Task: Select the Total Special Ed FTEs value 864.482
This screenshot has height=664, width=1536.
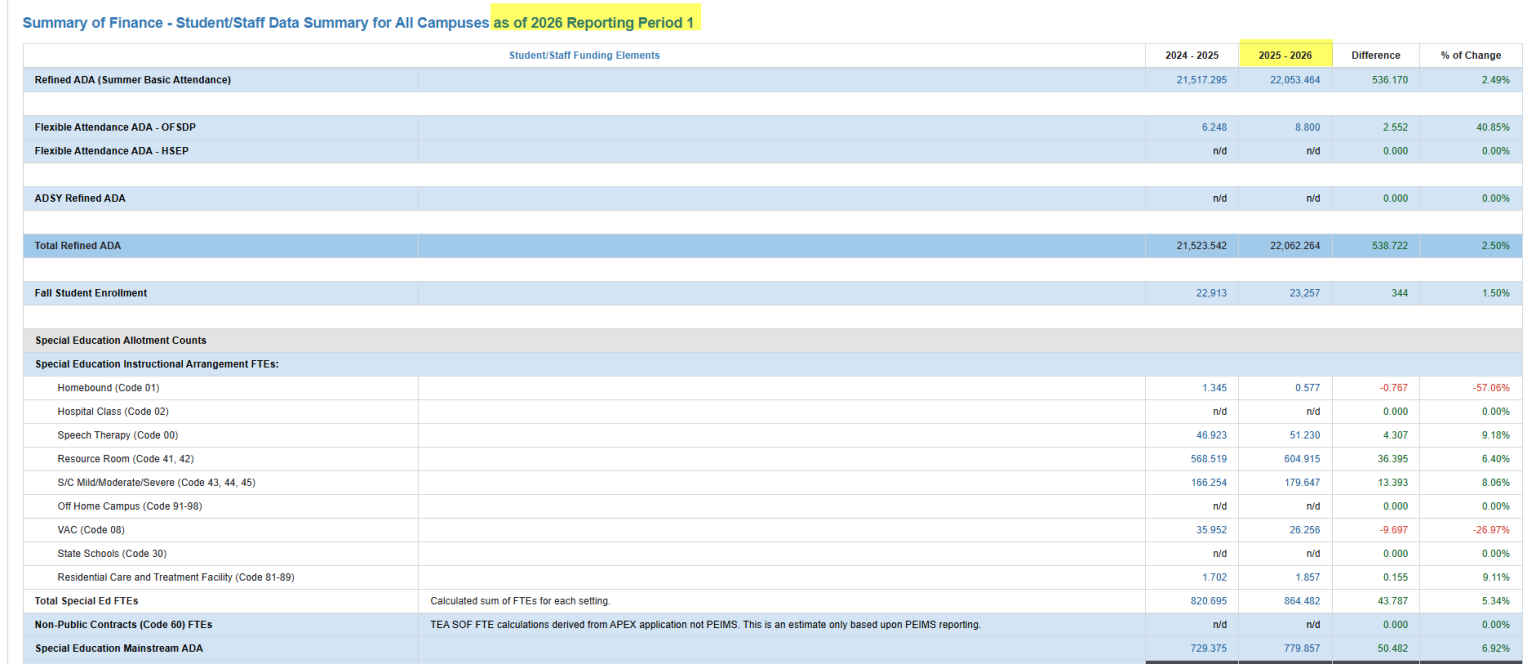Action: [x=1304, y=601]
